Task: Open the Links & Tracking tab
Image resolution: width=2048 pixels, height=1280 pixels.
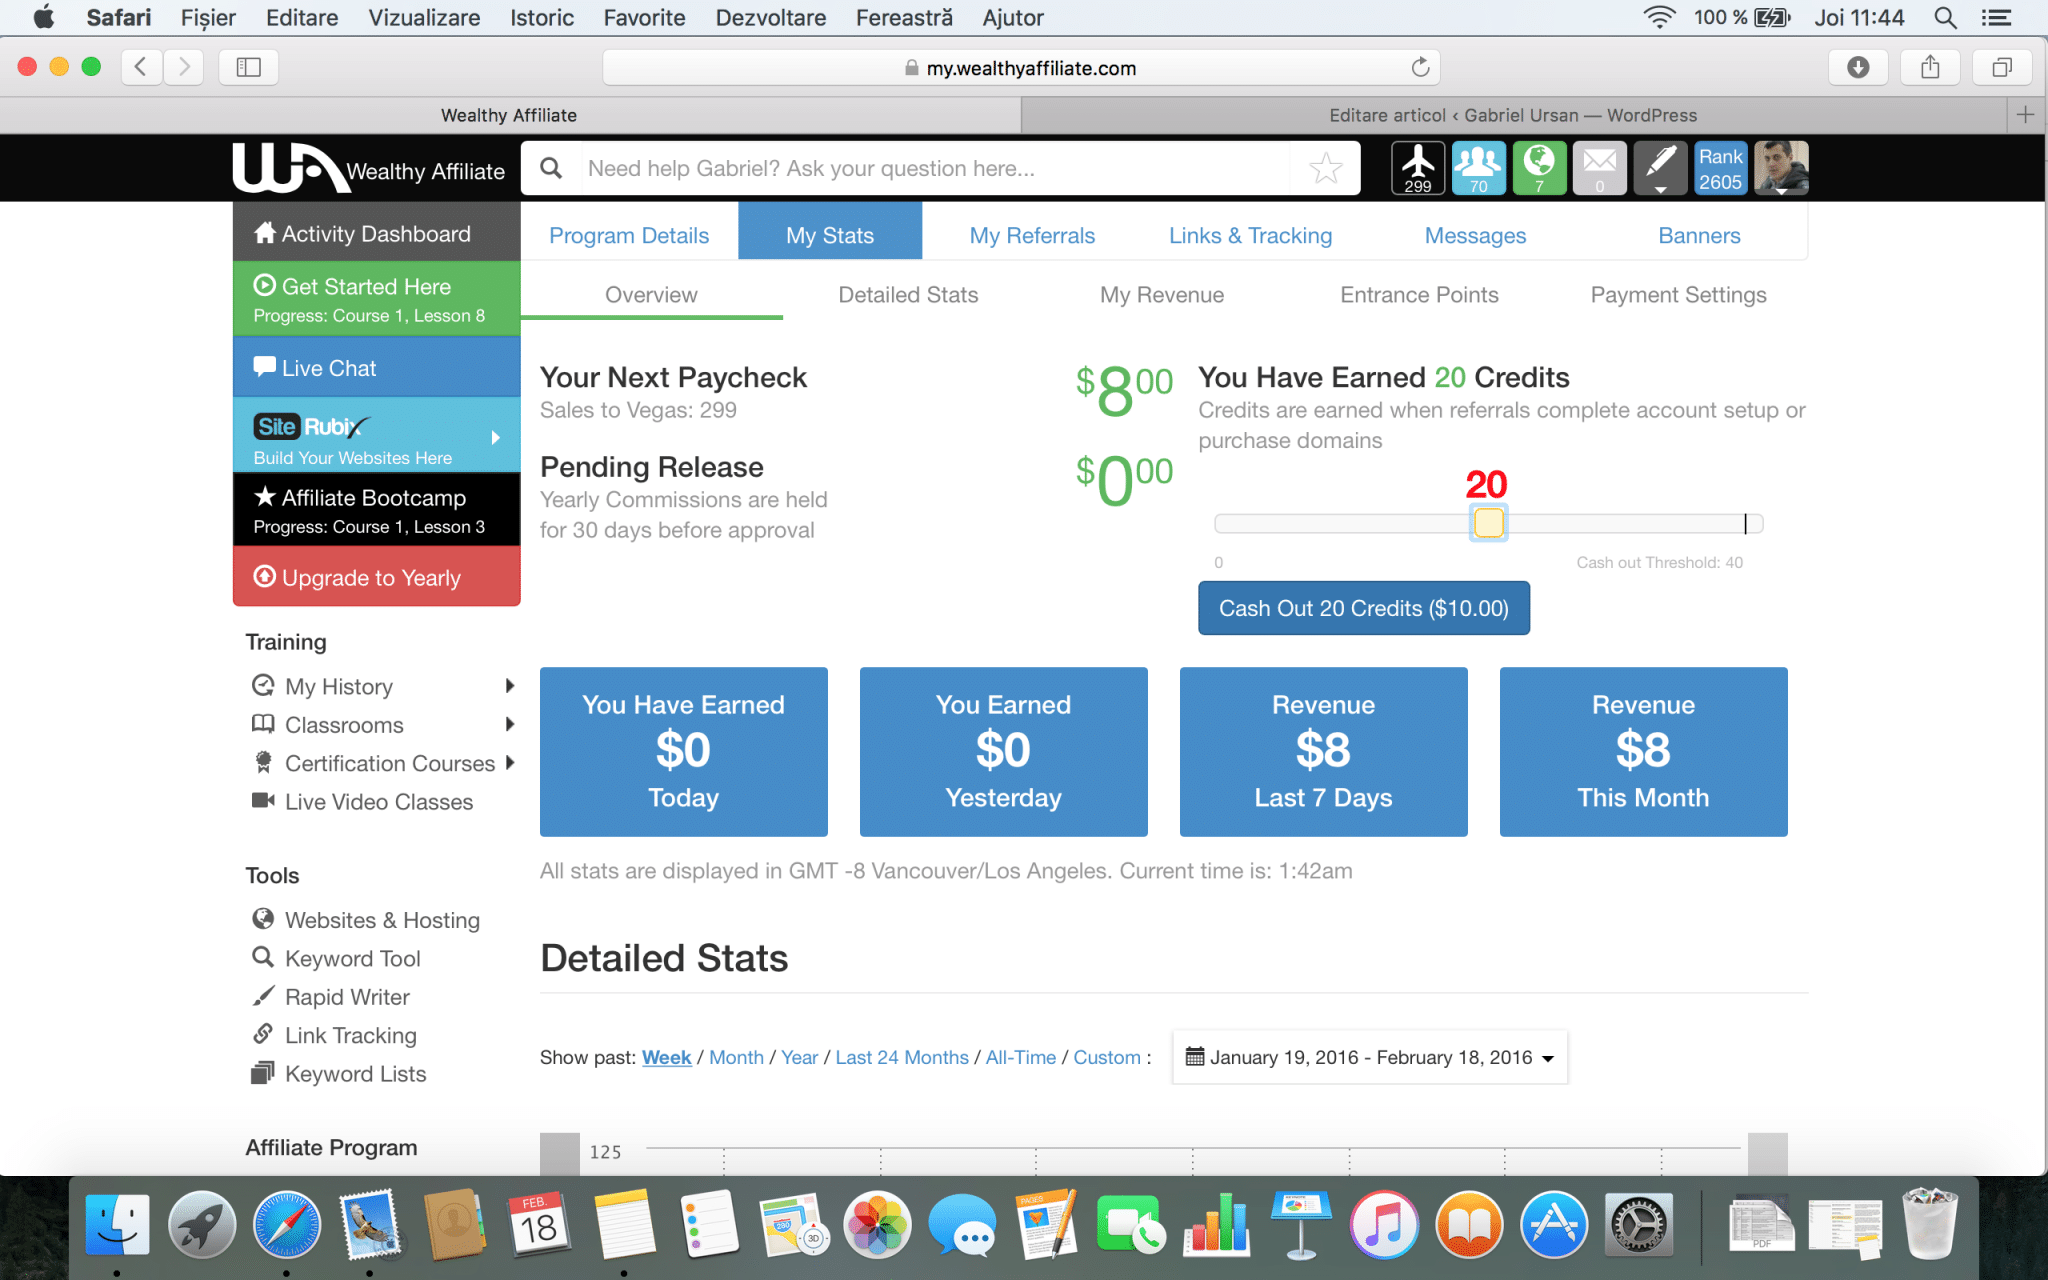Action: click(x=1251, y=235)
